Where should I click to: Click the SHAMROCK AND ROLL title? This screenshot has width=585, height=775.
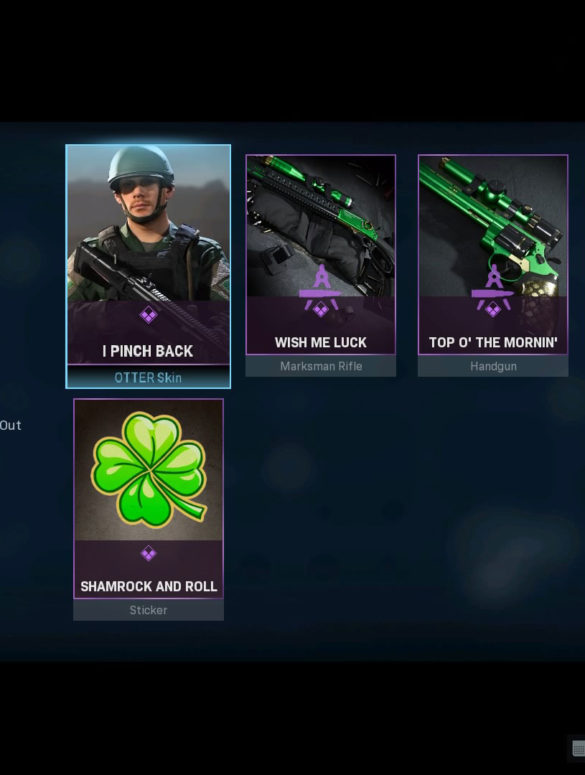coord(149,586)
